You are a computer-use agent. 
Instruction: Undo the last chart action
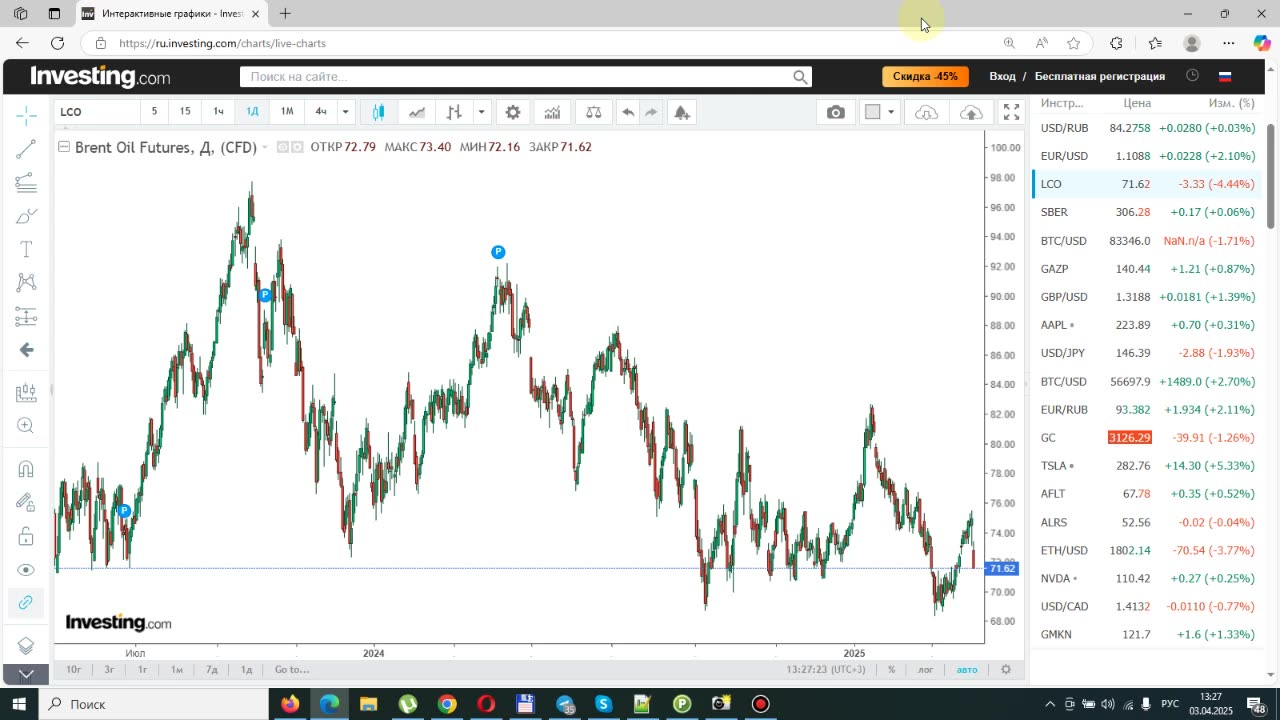(x=628, y=112)
